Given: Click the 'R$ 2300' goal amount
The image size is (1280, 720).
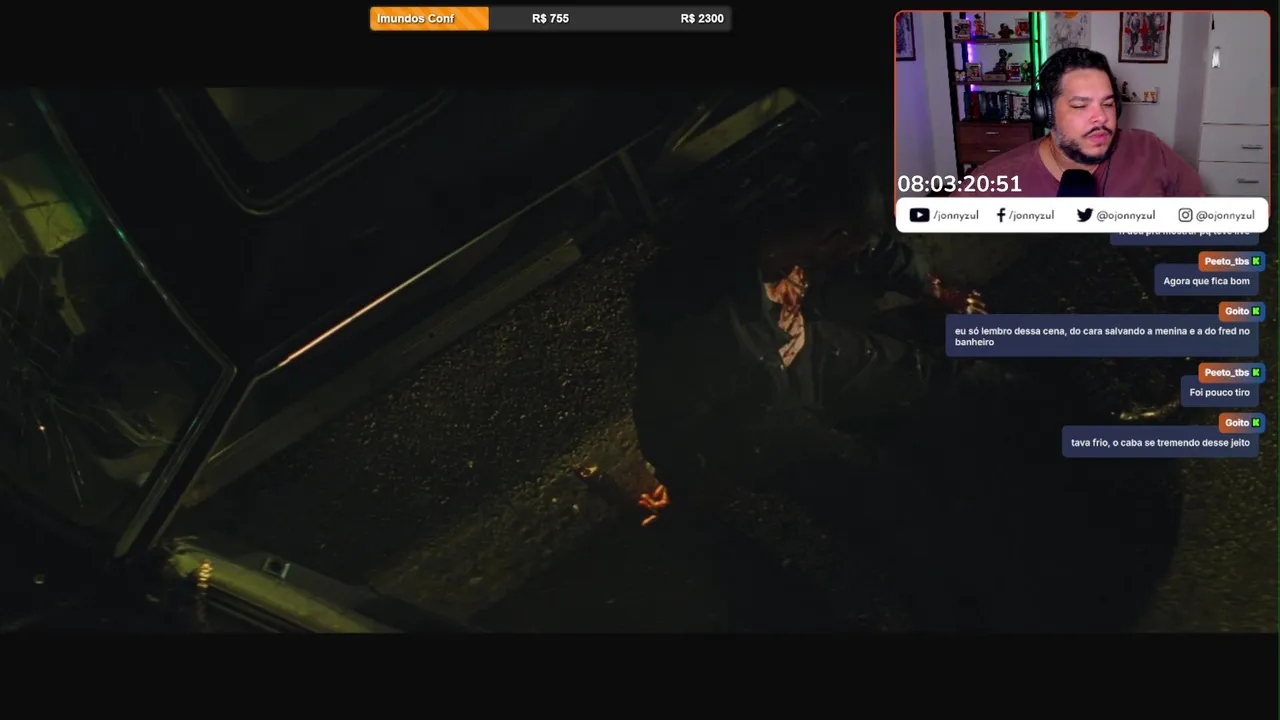Looking at the screenshot, I should coord(702,18).
